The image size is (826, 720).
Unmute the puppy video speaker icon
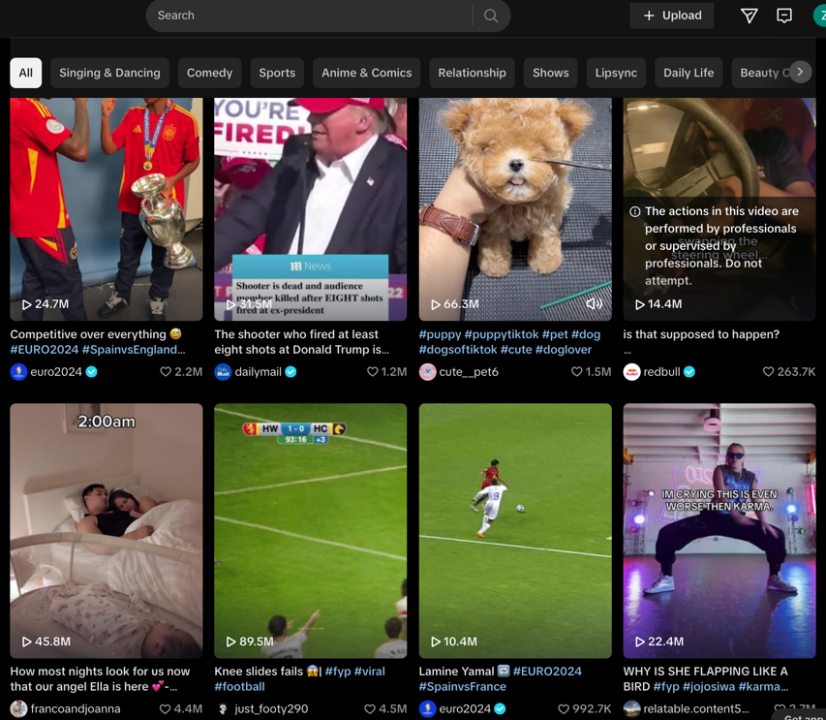pyautogui.click(x=594, y=304)
